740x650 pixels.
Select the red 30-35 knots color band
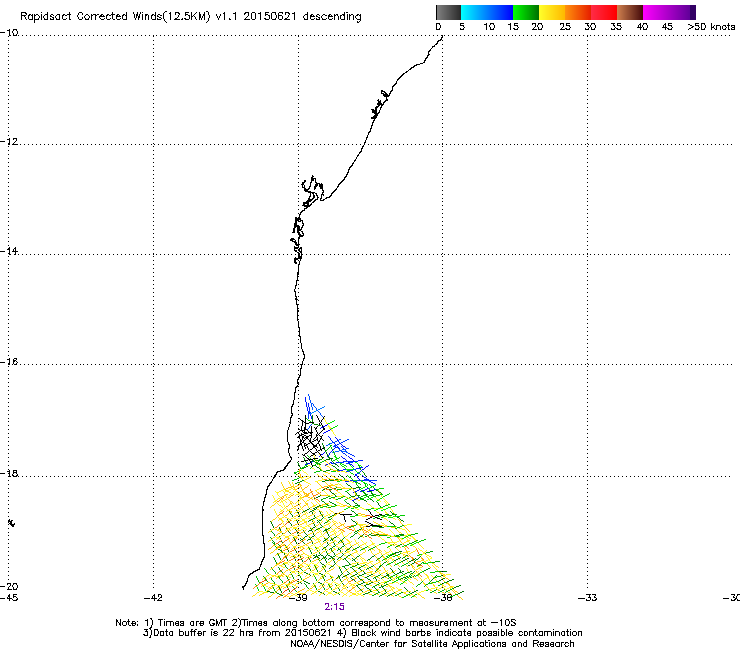point(604,12)
